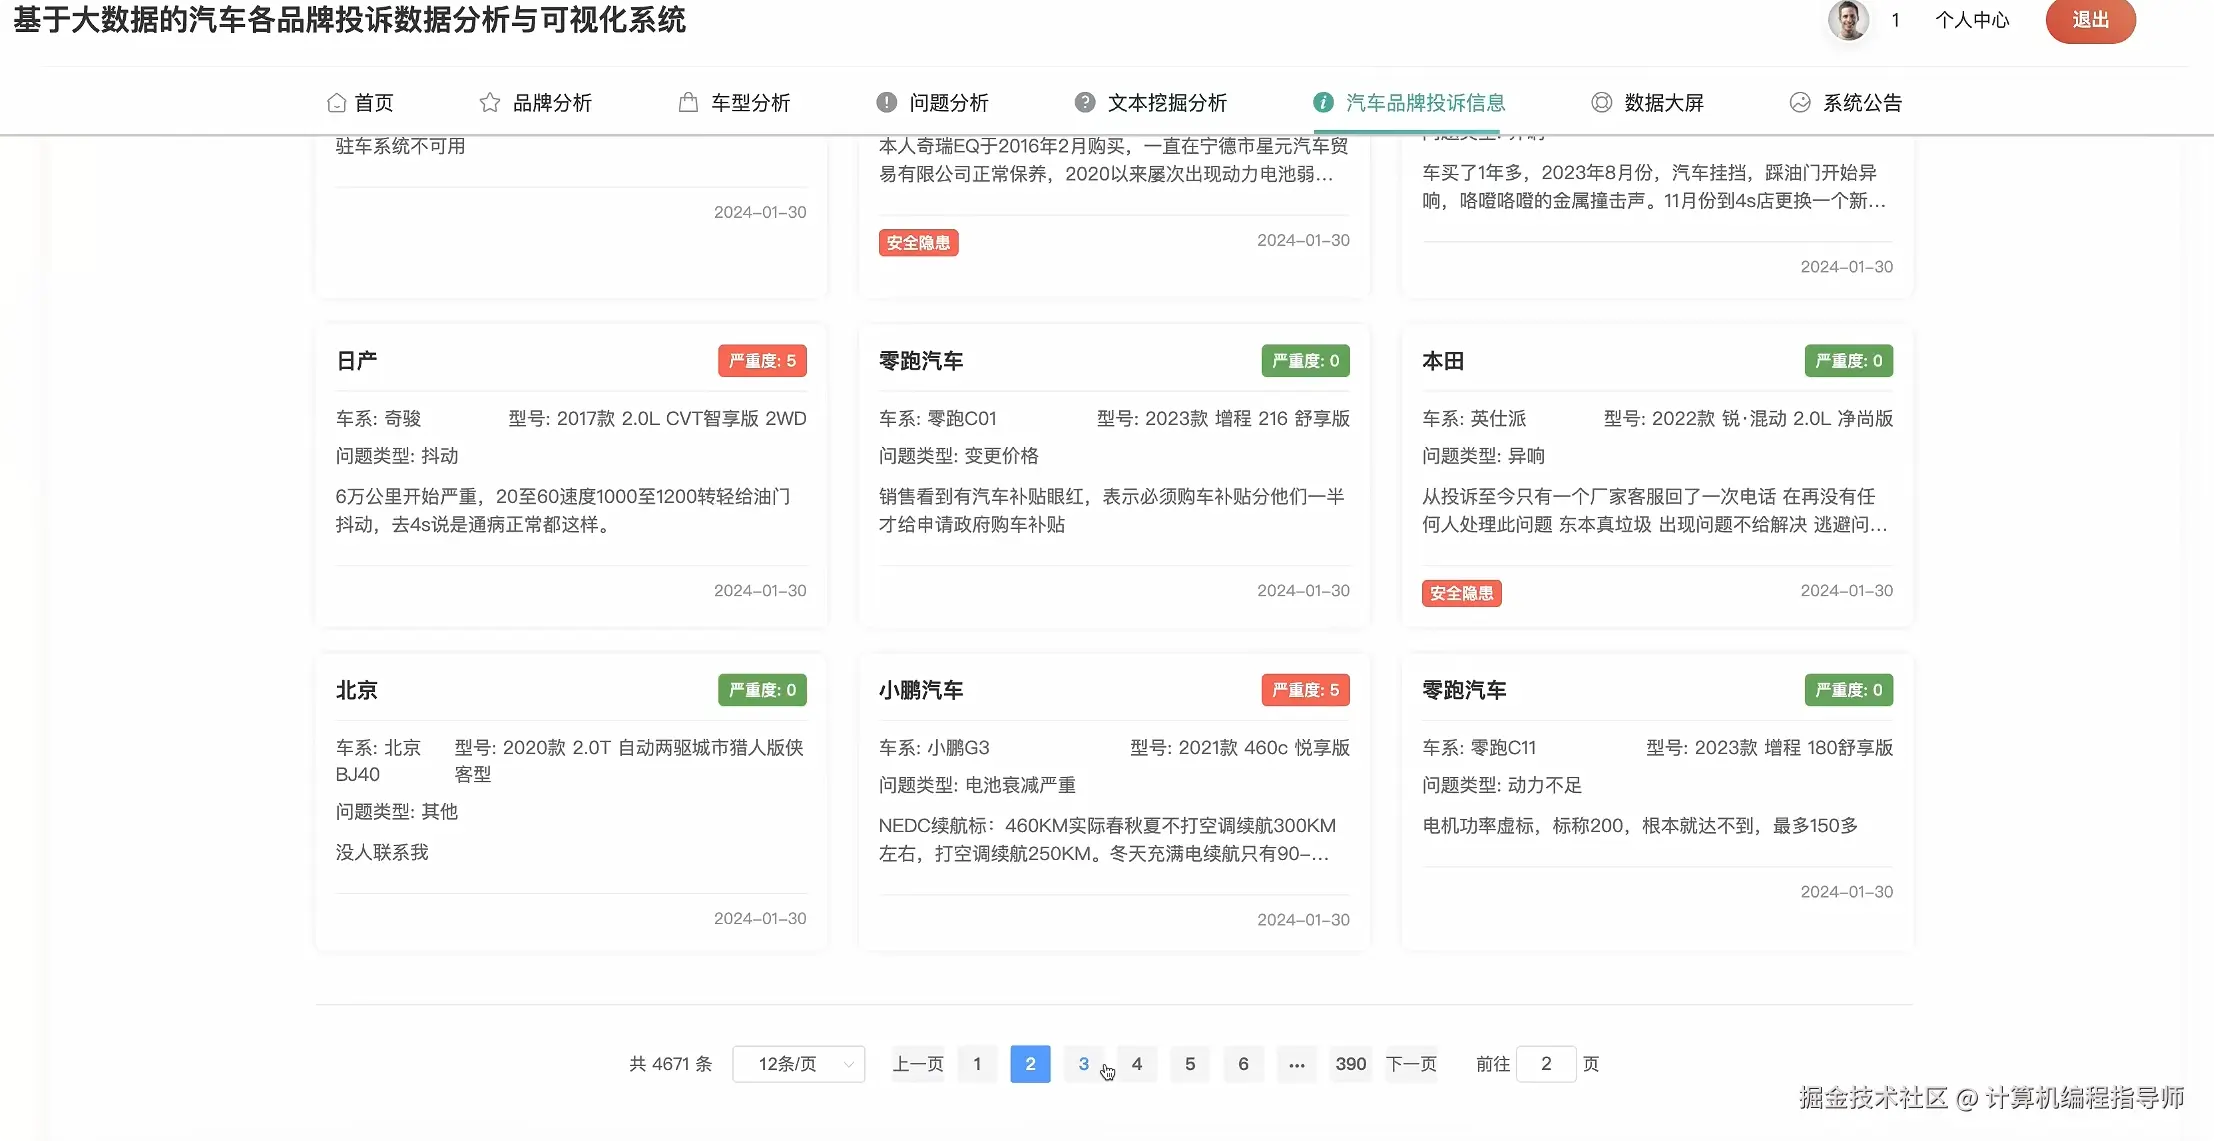Image resolution: width=2214 pixels, height=1141 pixels.
Task: Click the info icon beside 汽车品牌投诉信息
Action: pyautogui.click(x=1324, y=102)
